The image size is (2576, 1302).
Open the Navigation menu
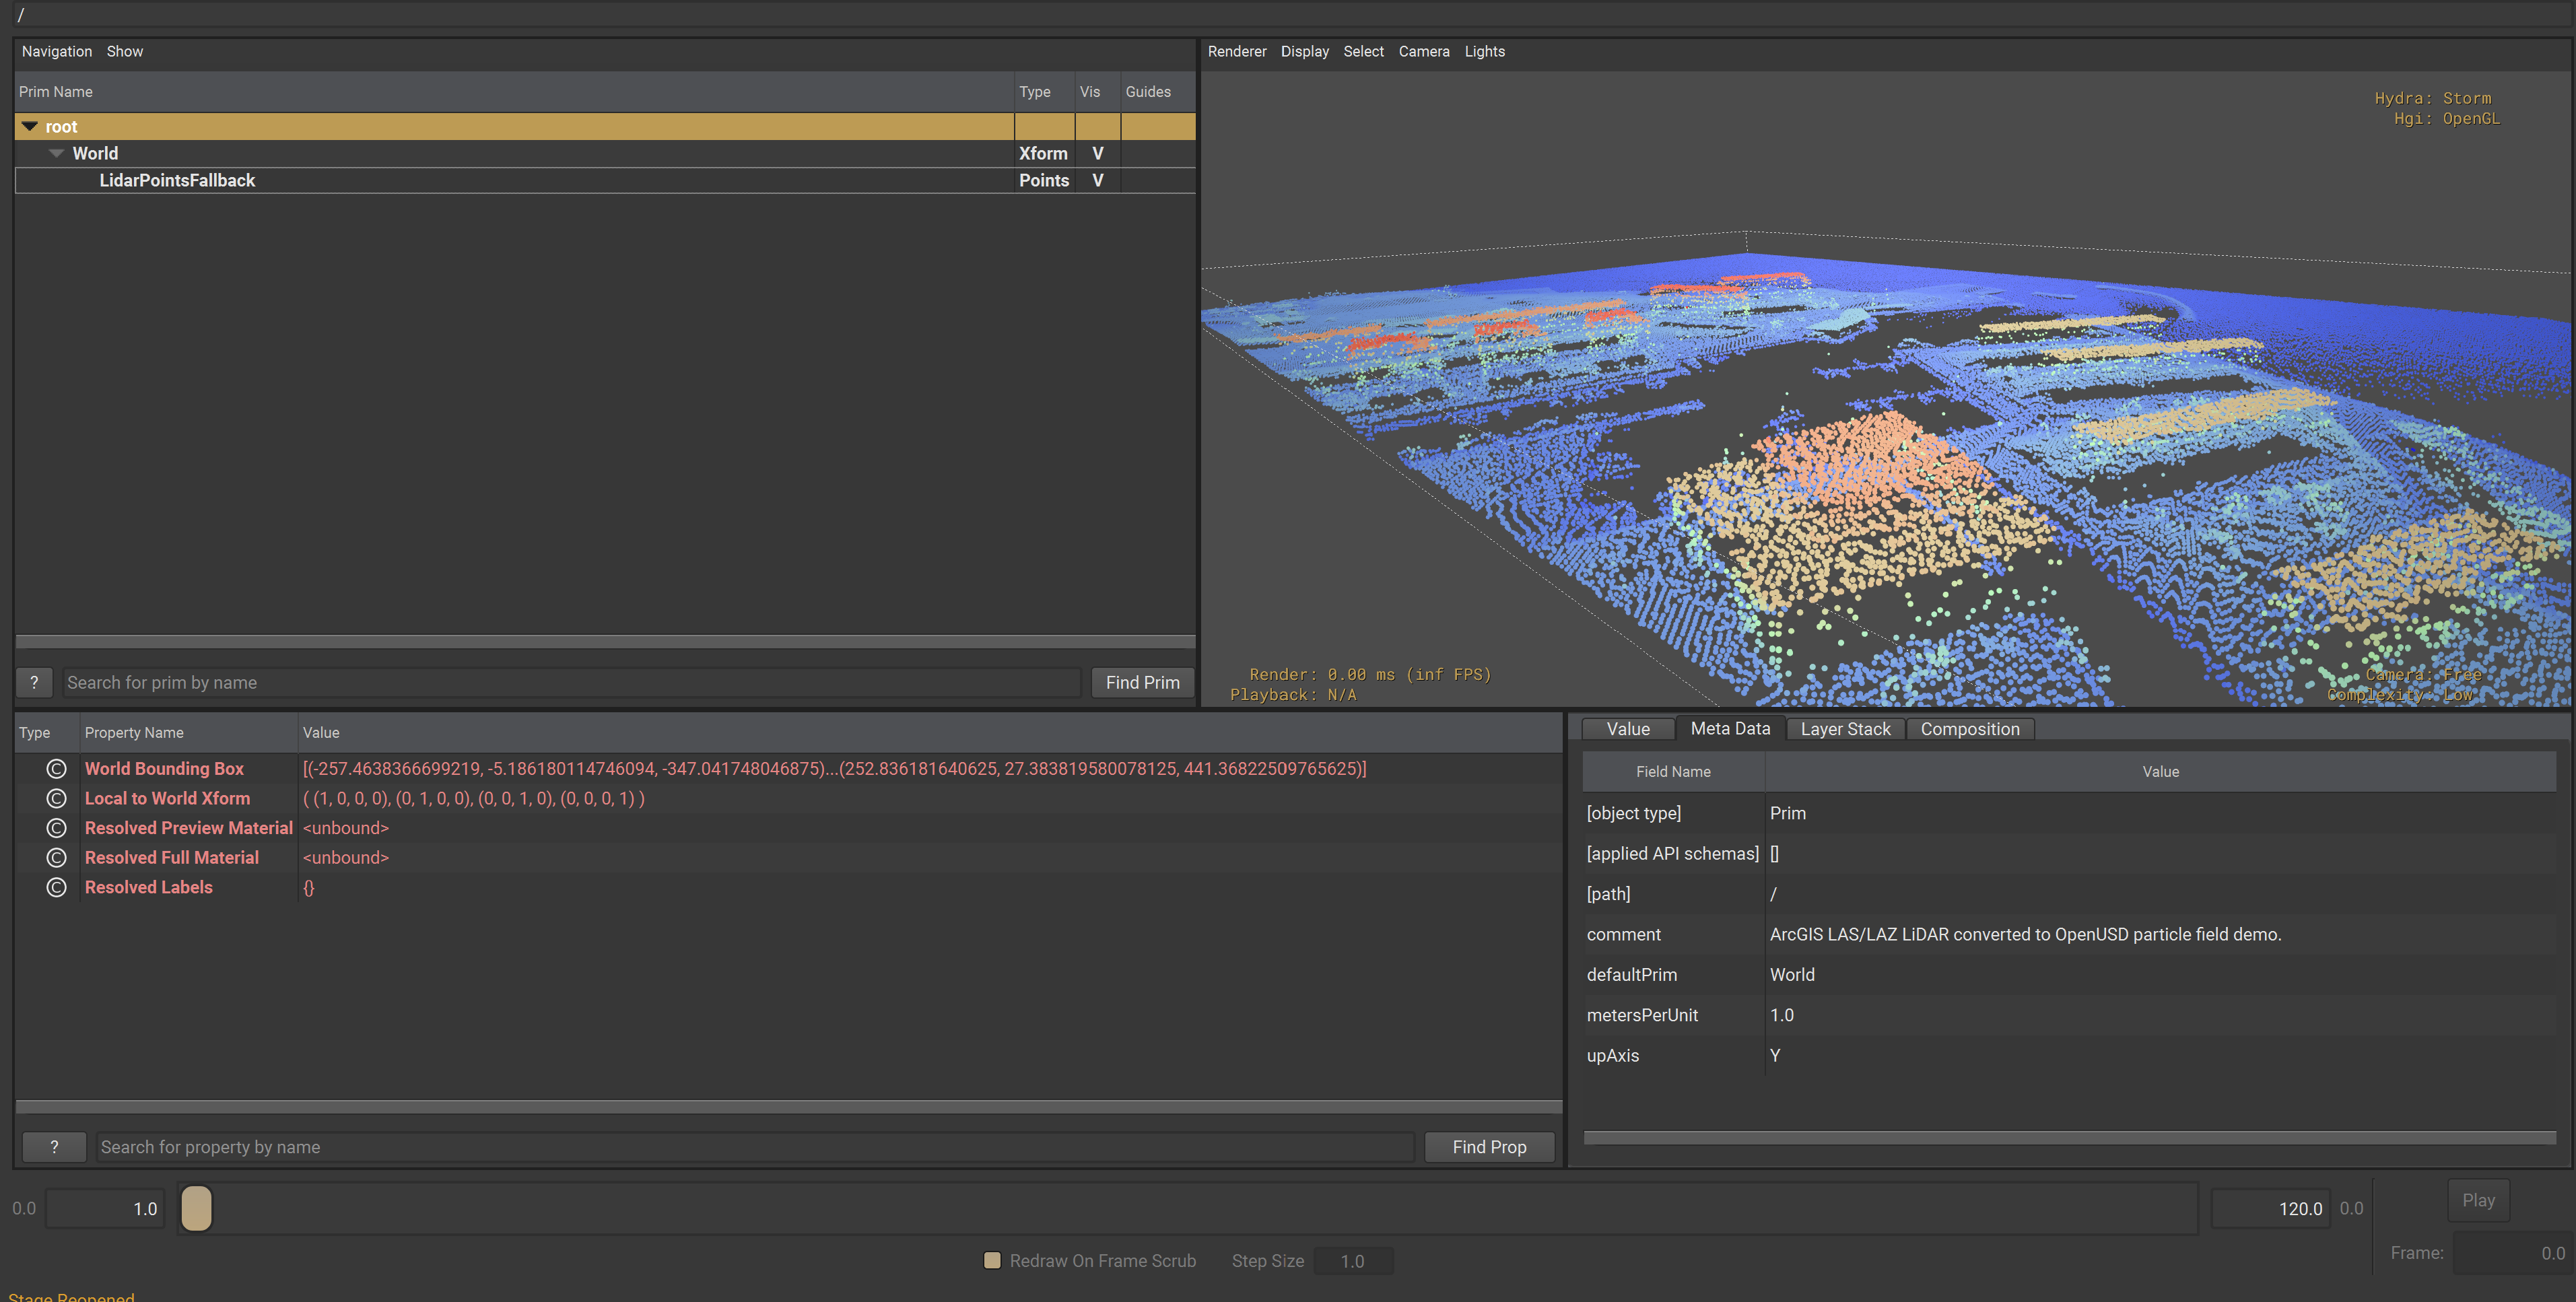[x=57, y=51]
